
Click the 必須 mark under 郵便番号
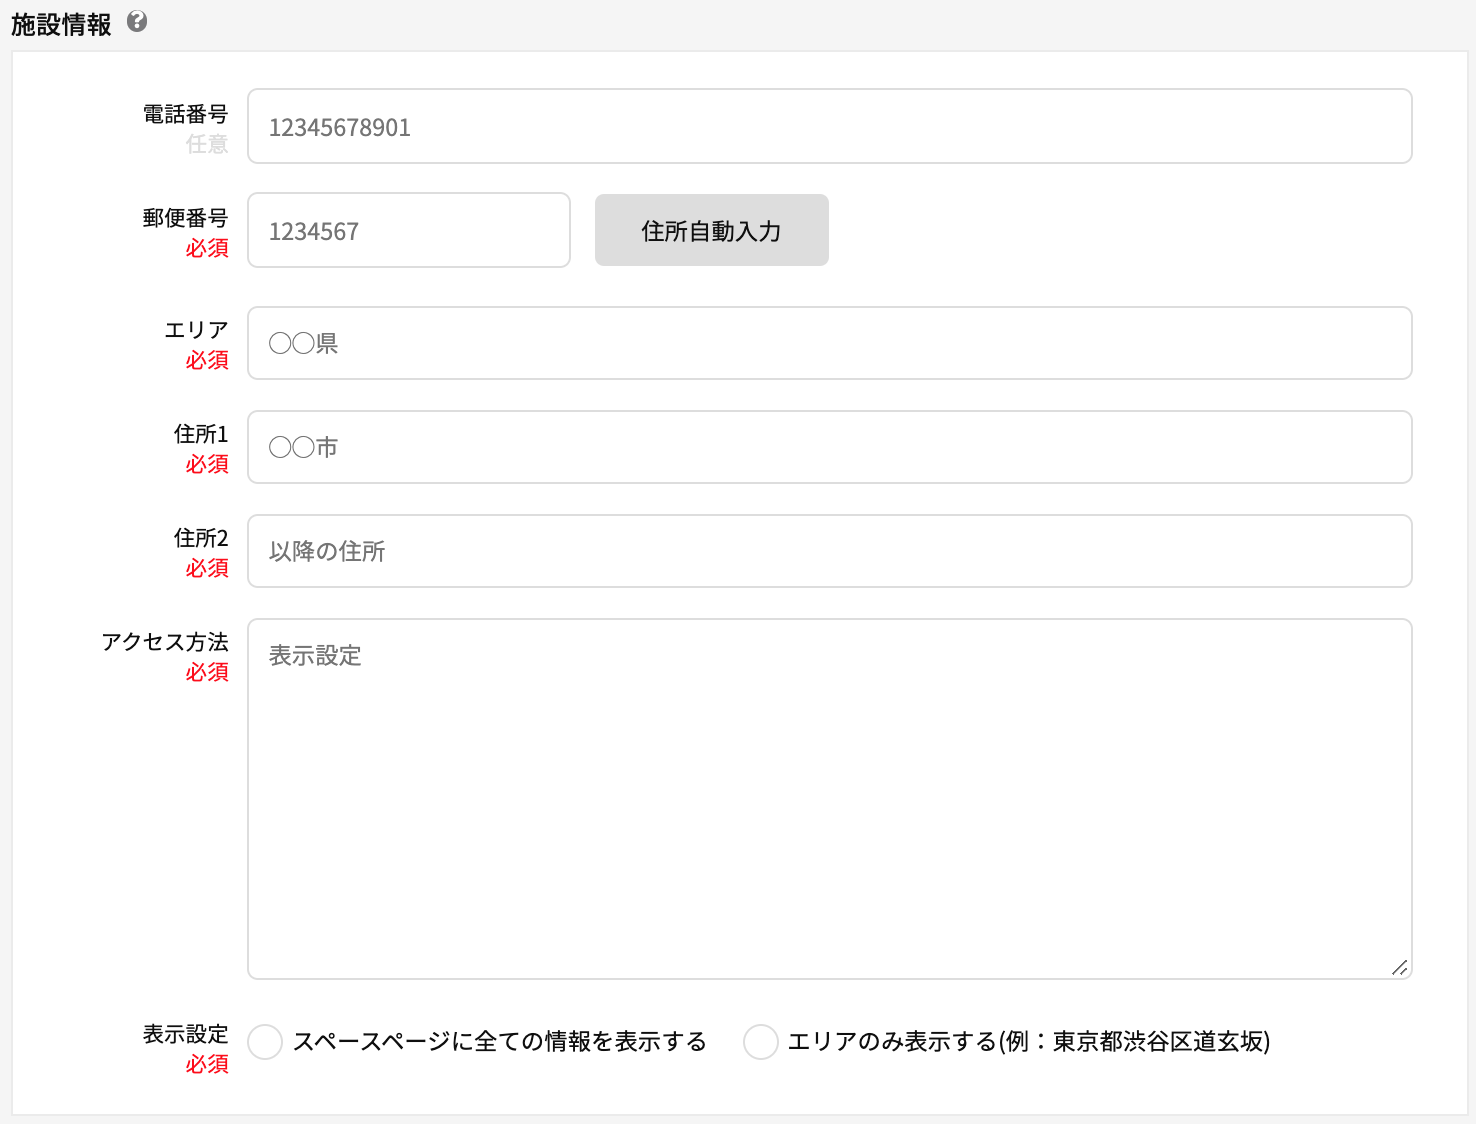[x=207, y=248]
